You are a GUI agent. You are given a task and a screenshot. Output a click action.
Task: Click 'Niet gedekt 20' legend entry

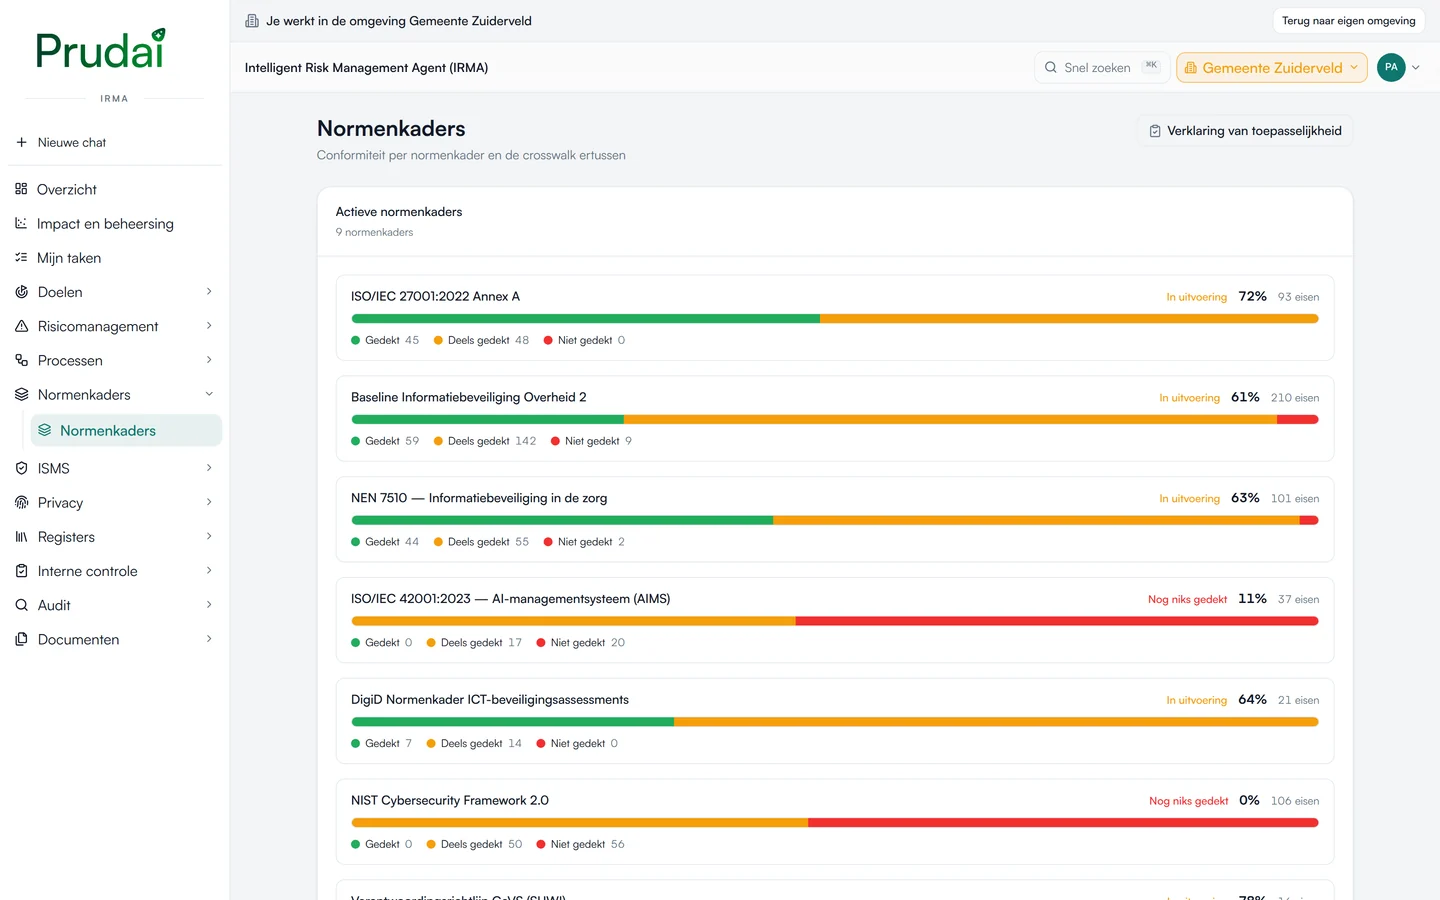click(x=581, y=643)
